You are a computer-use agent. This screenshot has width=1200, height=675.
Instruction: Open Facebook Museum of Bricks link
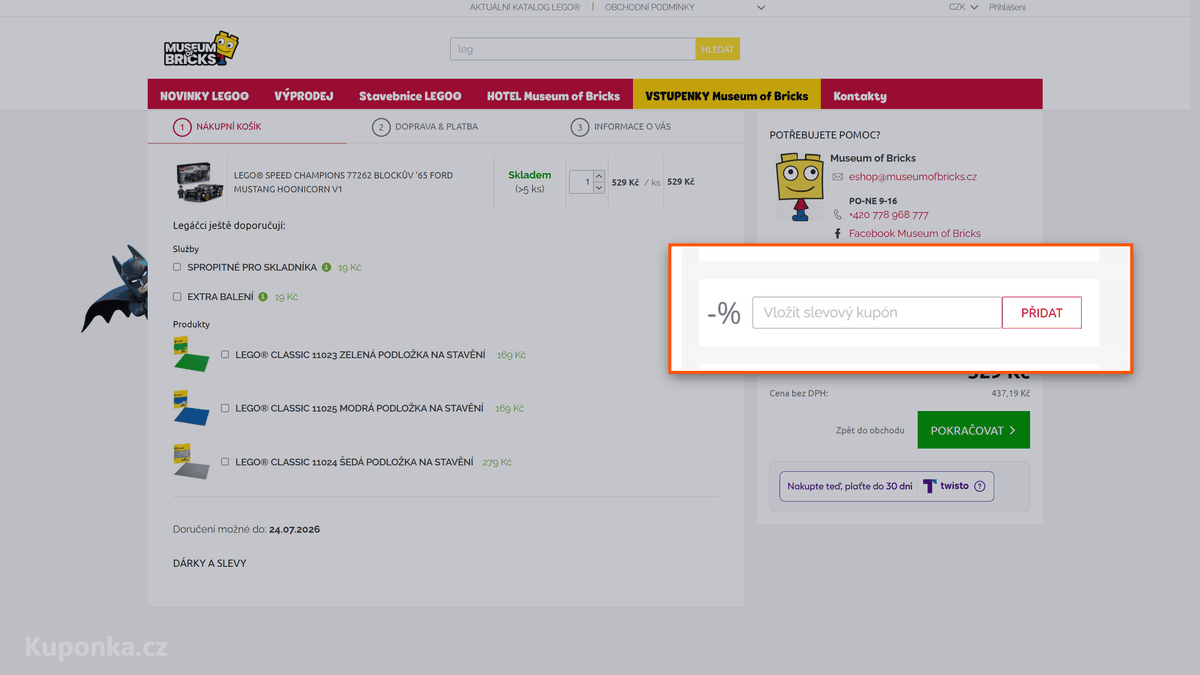click(915, 234)
